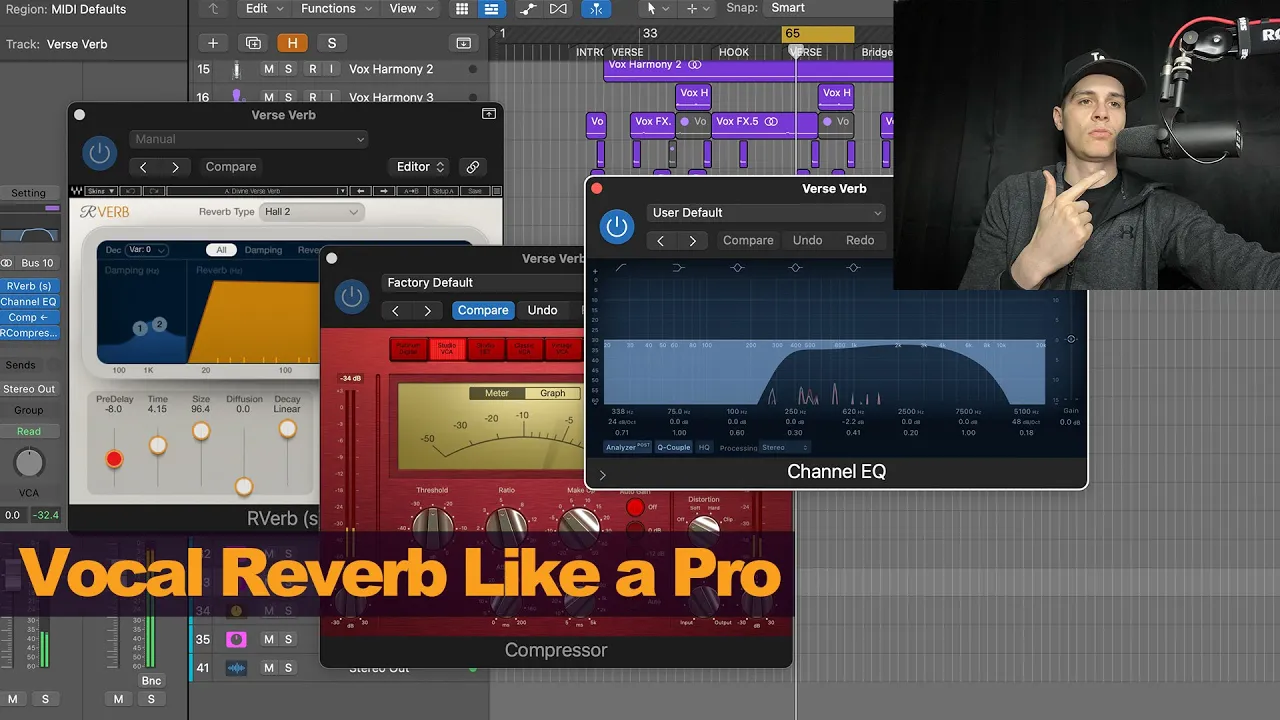1280x720 pixels.
Task: Click Compare in the RVerb plugin header
Action: pyautogui.click(x=231, y=167)
